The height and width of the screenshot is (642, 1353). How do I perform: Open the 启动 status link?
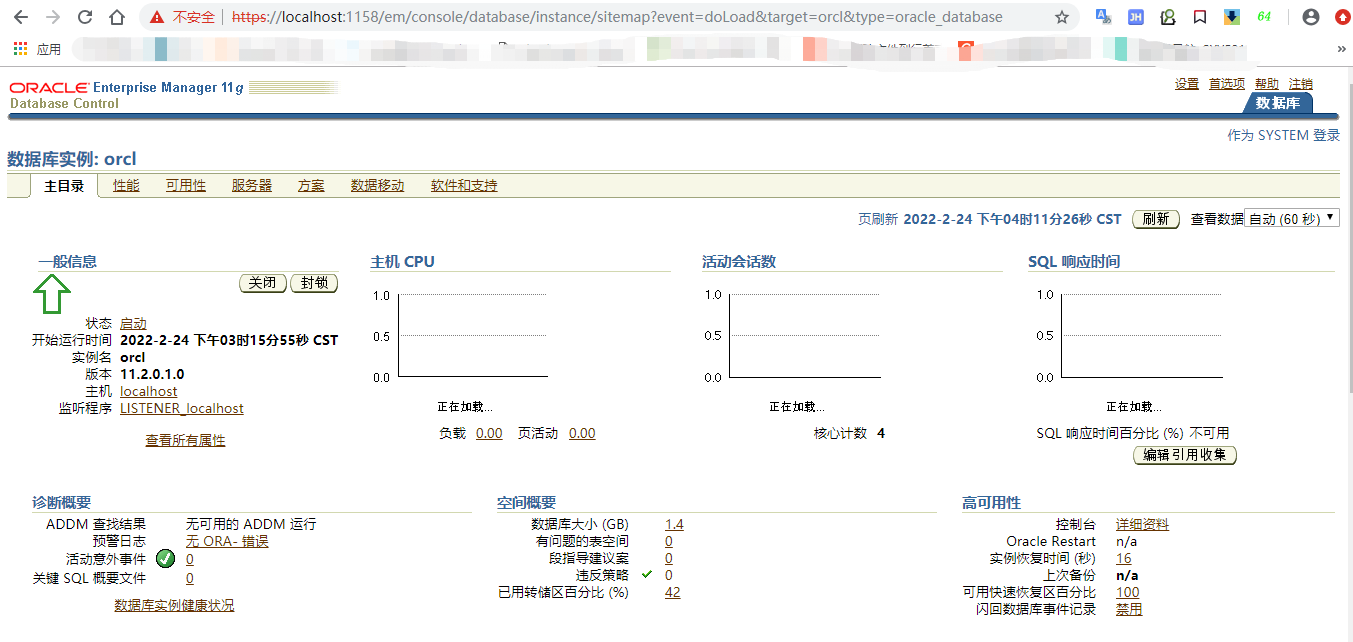(133, 324)
